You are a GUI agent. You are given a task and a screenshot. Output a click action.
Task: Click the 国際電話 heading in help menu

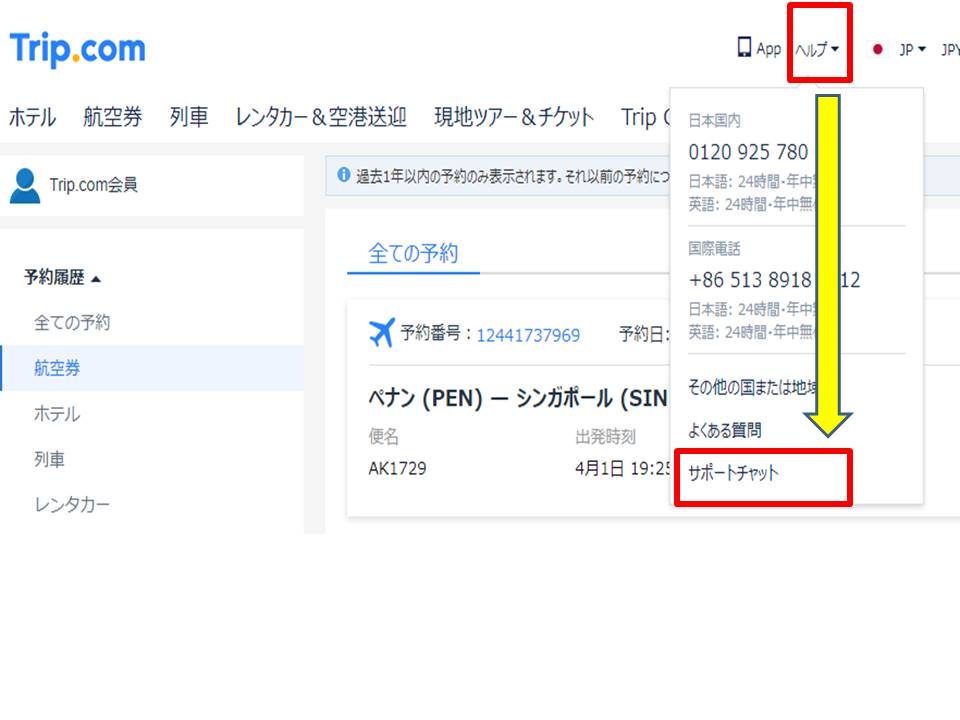[714, 248]
